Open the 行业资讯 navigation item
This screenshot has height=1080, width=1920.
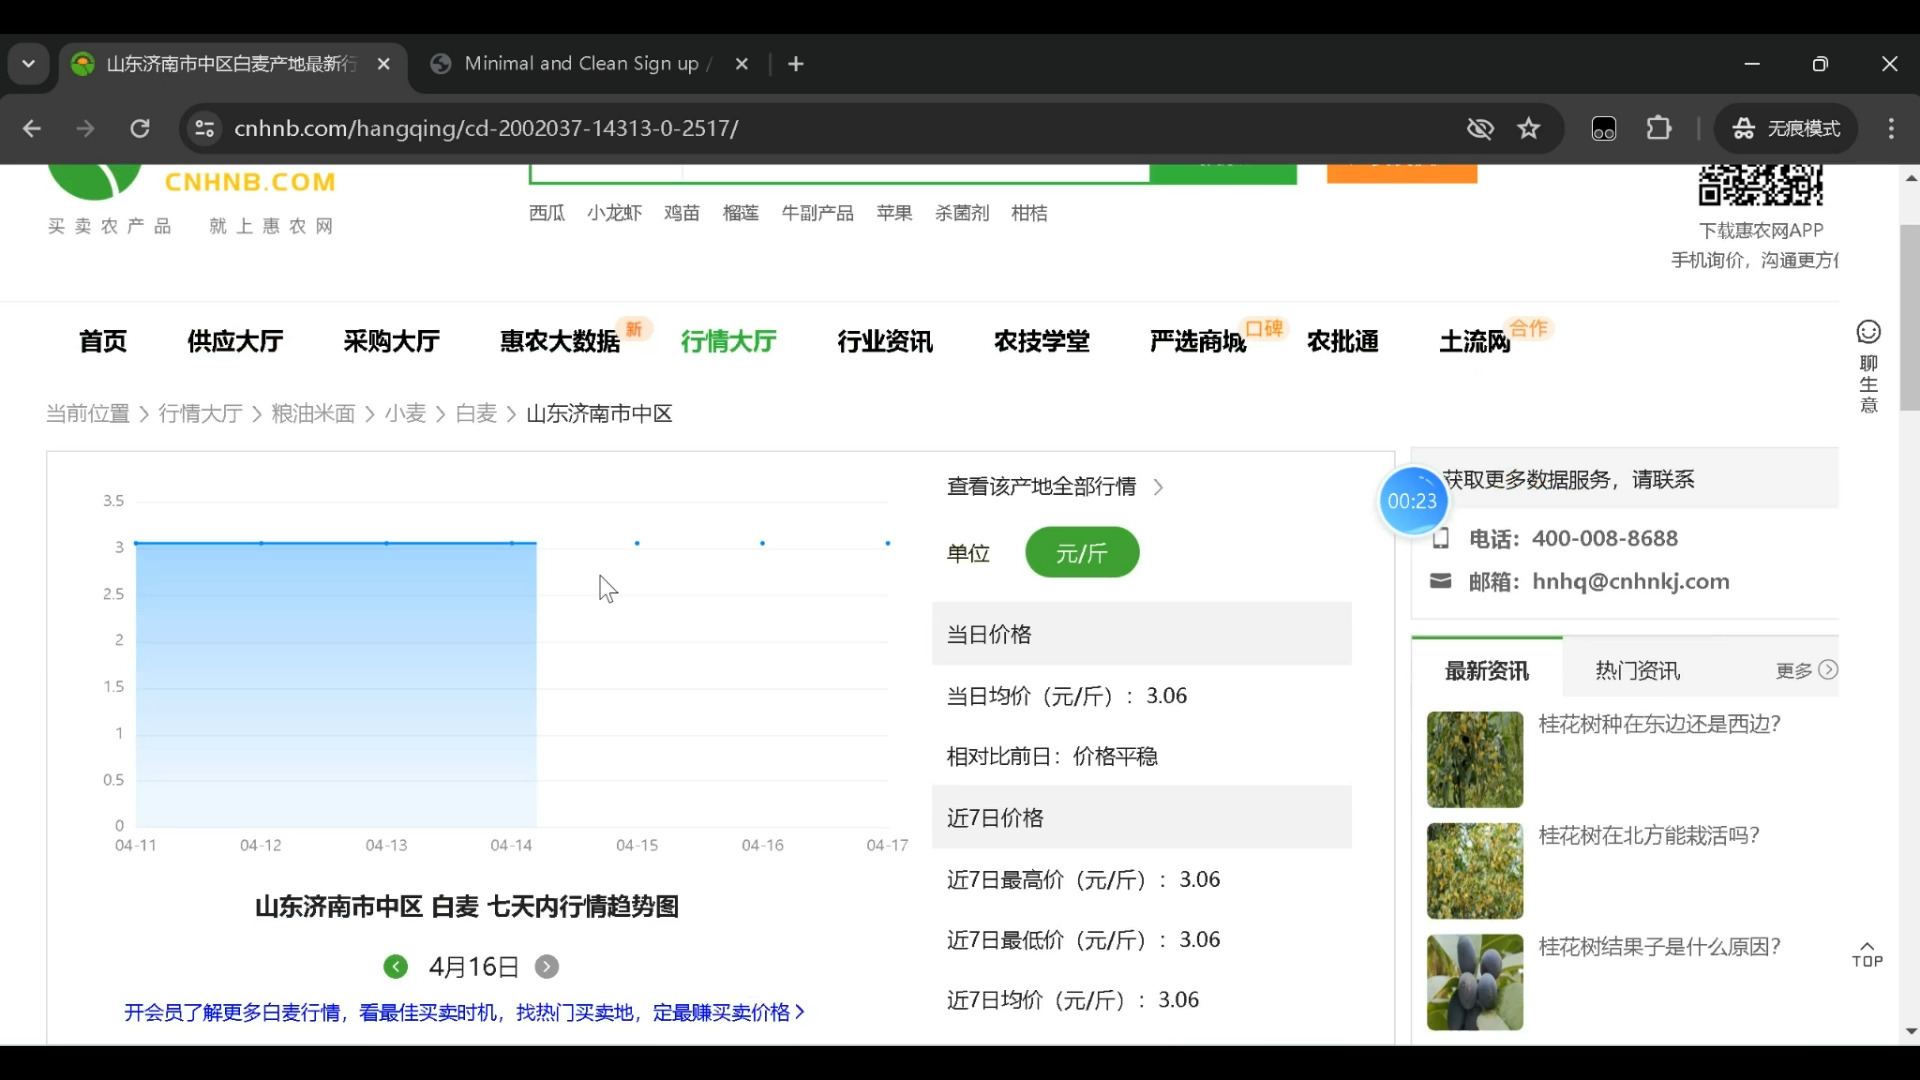[885, 341]
